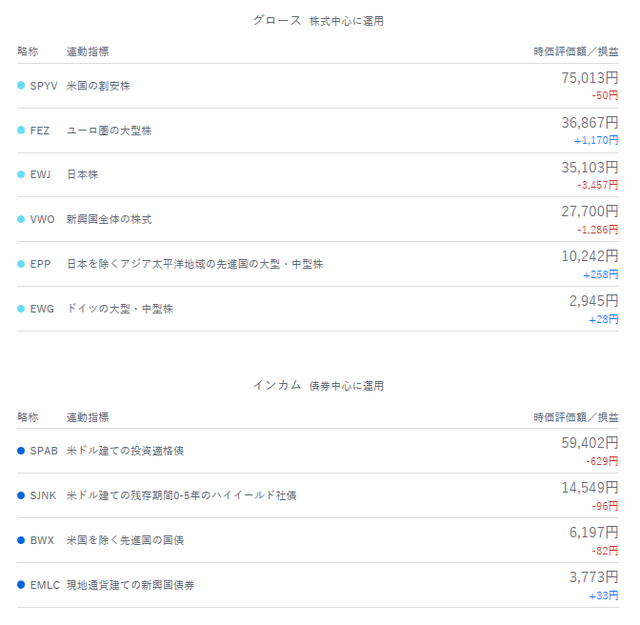Click the 新興国全体の株式 index description
Viewport: 640px width, 625px height.
pyautogui.click(x=109, y=219)
